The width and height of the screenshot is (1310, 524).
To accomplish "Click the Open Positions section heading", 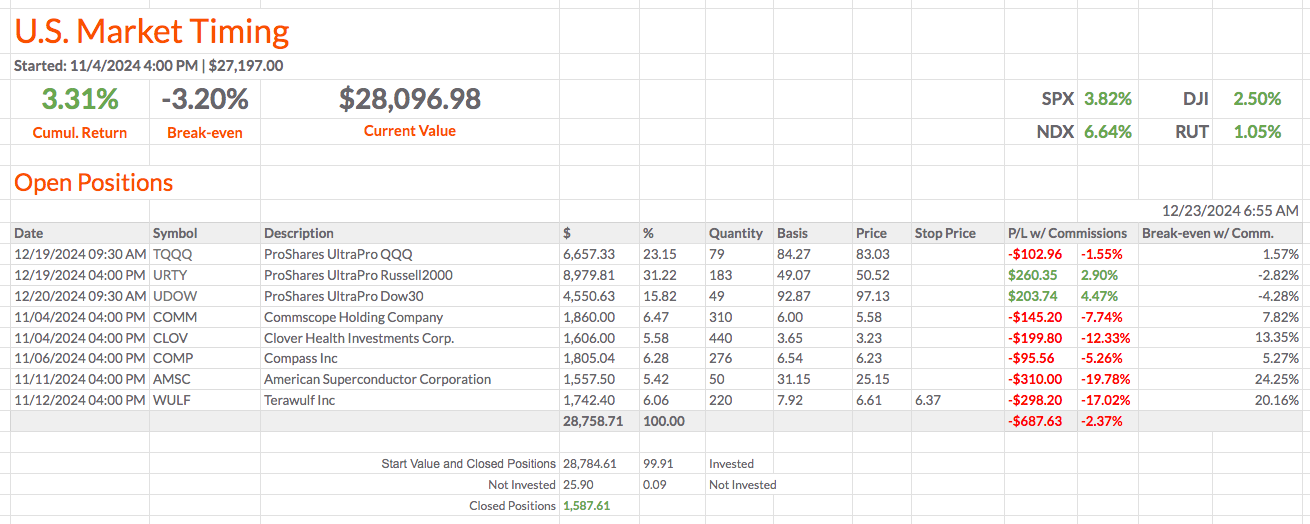I will click(x=93, y=183).
